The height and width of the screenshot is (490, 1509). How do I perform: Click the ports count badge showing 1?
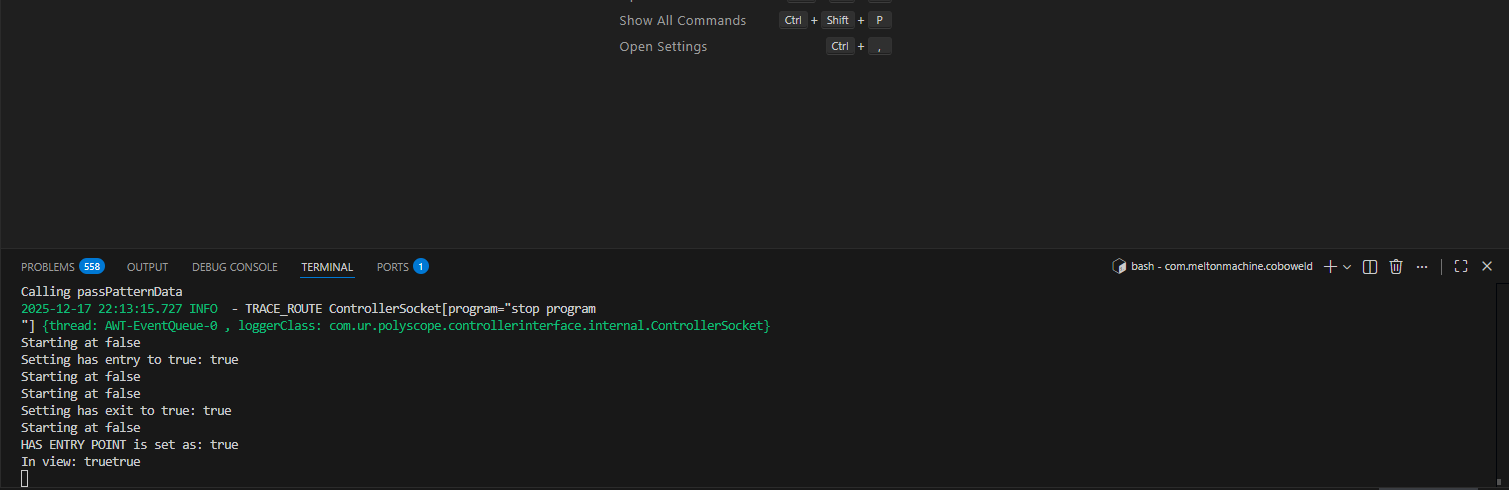tap(421, 266)
